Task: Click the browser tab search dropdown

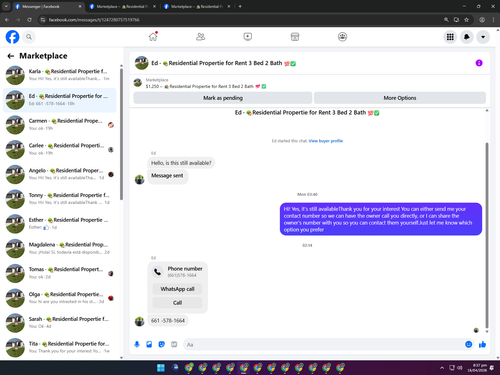Action: (x=6, y=6)
